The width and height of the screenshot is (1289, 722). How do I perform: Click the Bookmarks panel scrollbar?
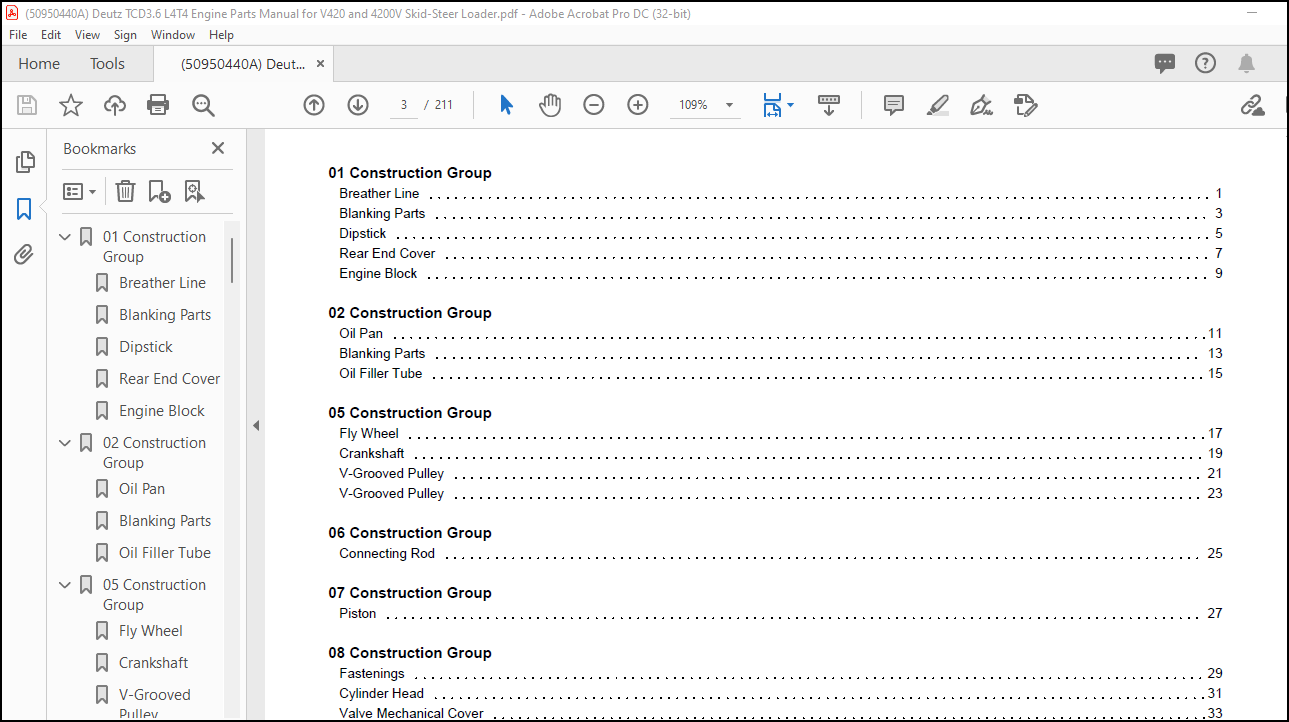click(x=233, y=260)
